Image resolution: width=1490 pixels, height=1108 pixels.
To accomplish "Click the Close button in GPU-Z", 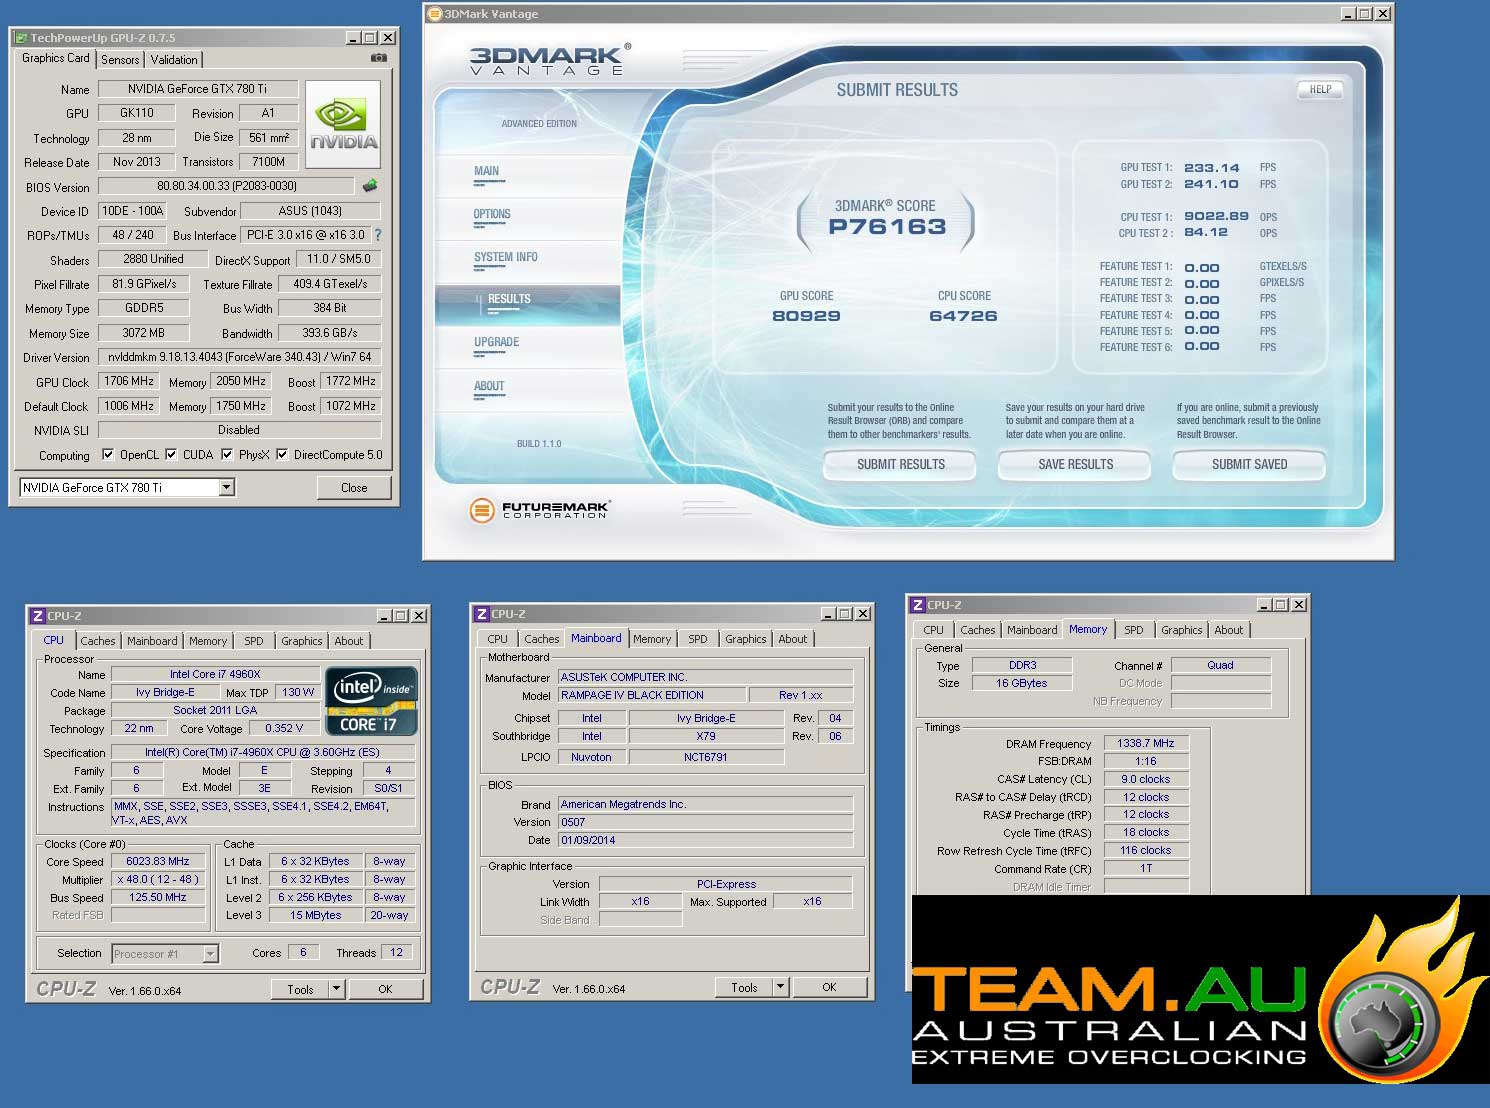I will (354, 487).
